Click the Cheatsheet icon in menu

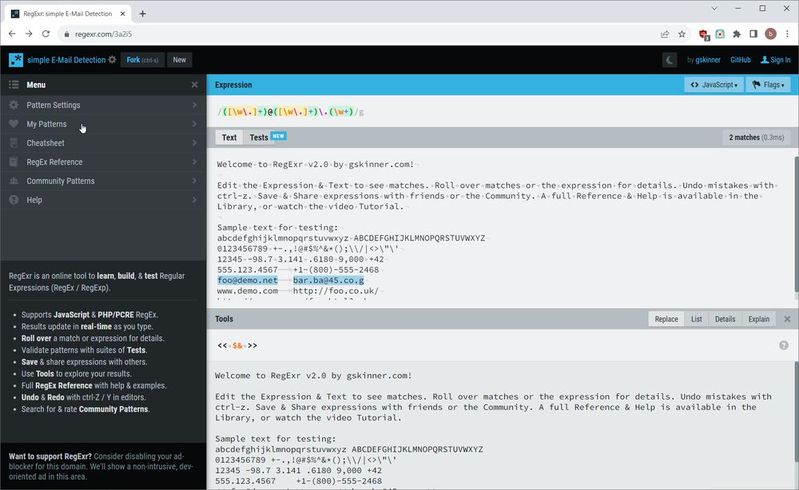click(14, 143)
